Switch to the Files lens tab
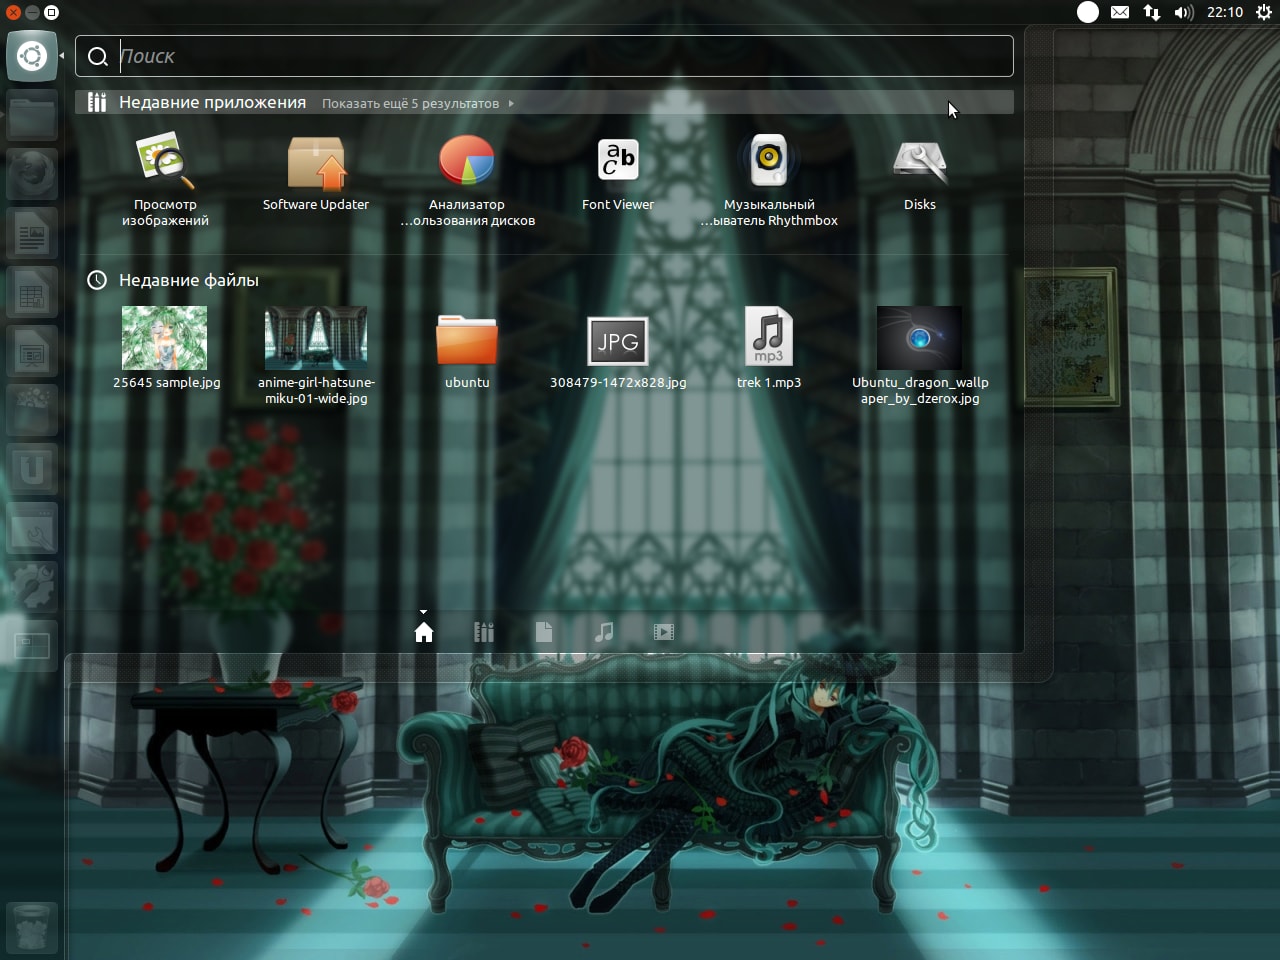Screen dimensions: 1280x960 pyautogui.click(x=544, y=632)
